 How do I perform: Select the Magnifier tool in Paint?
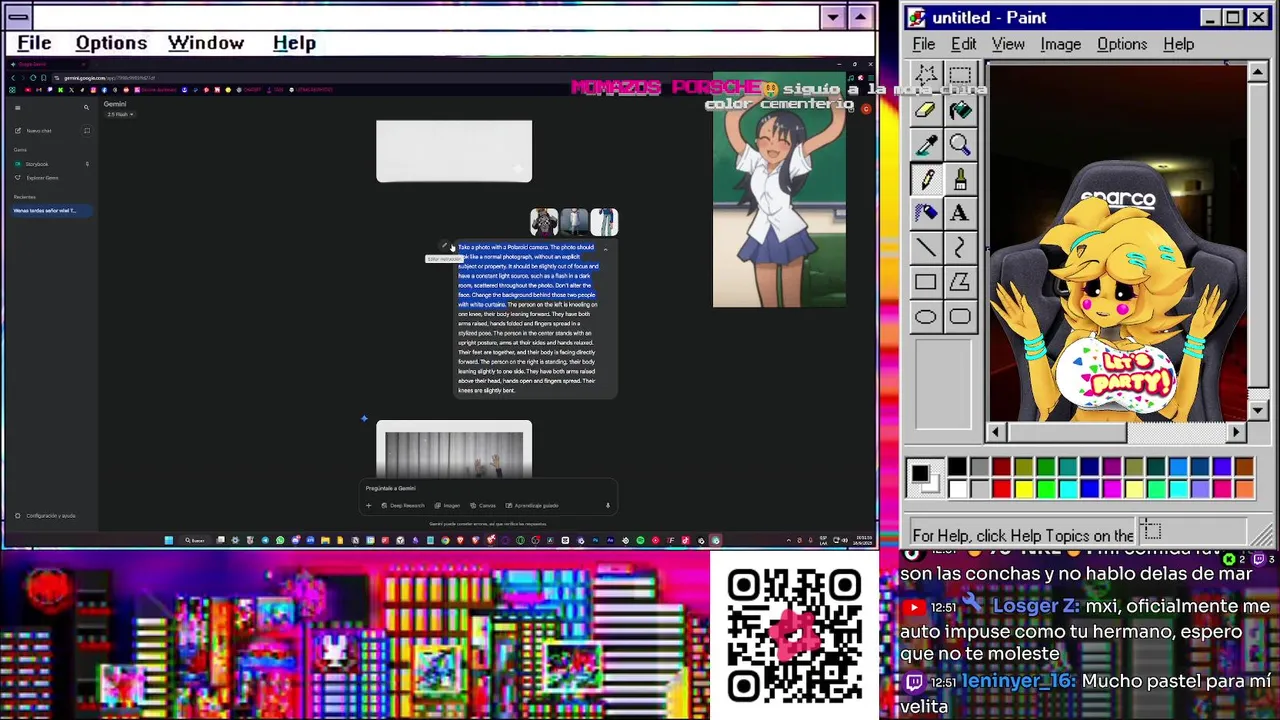click(960, 145)
